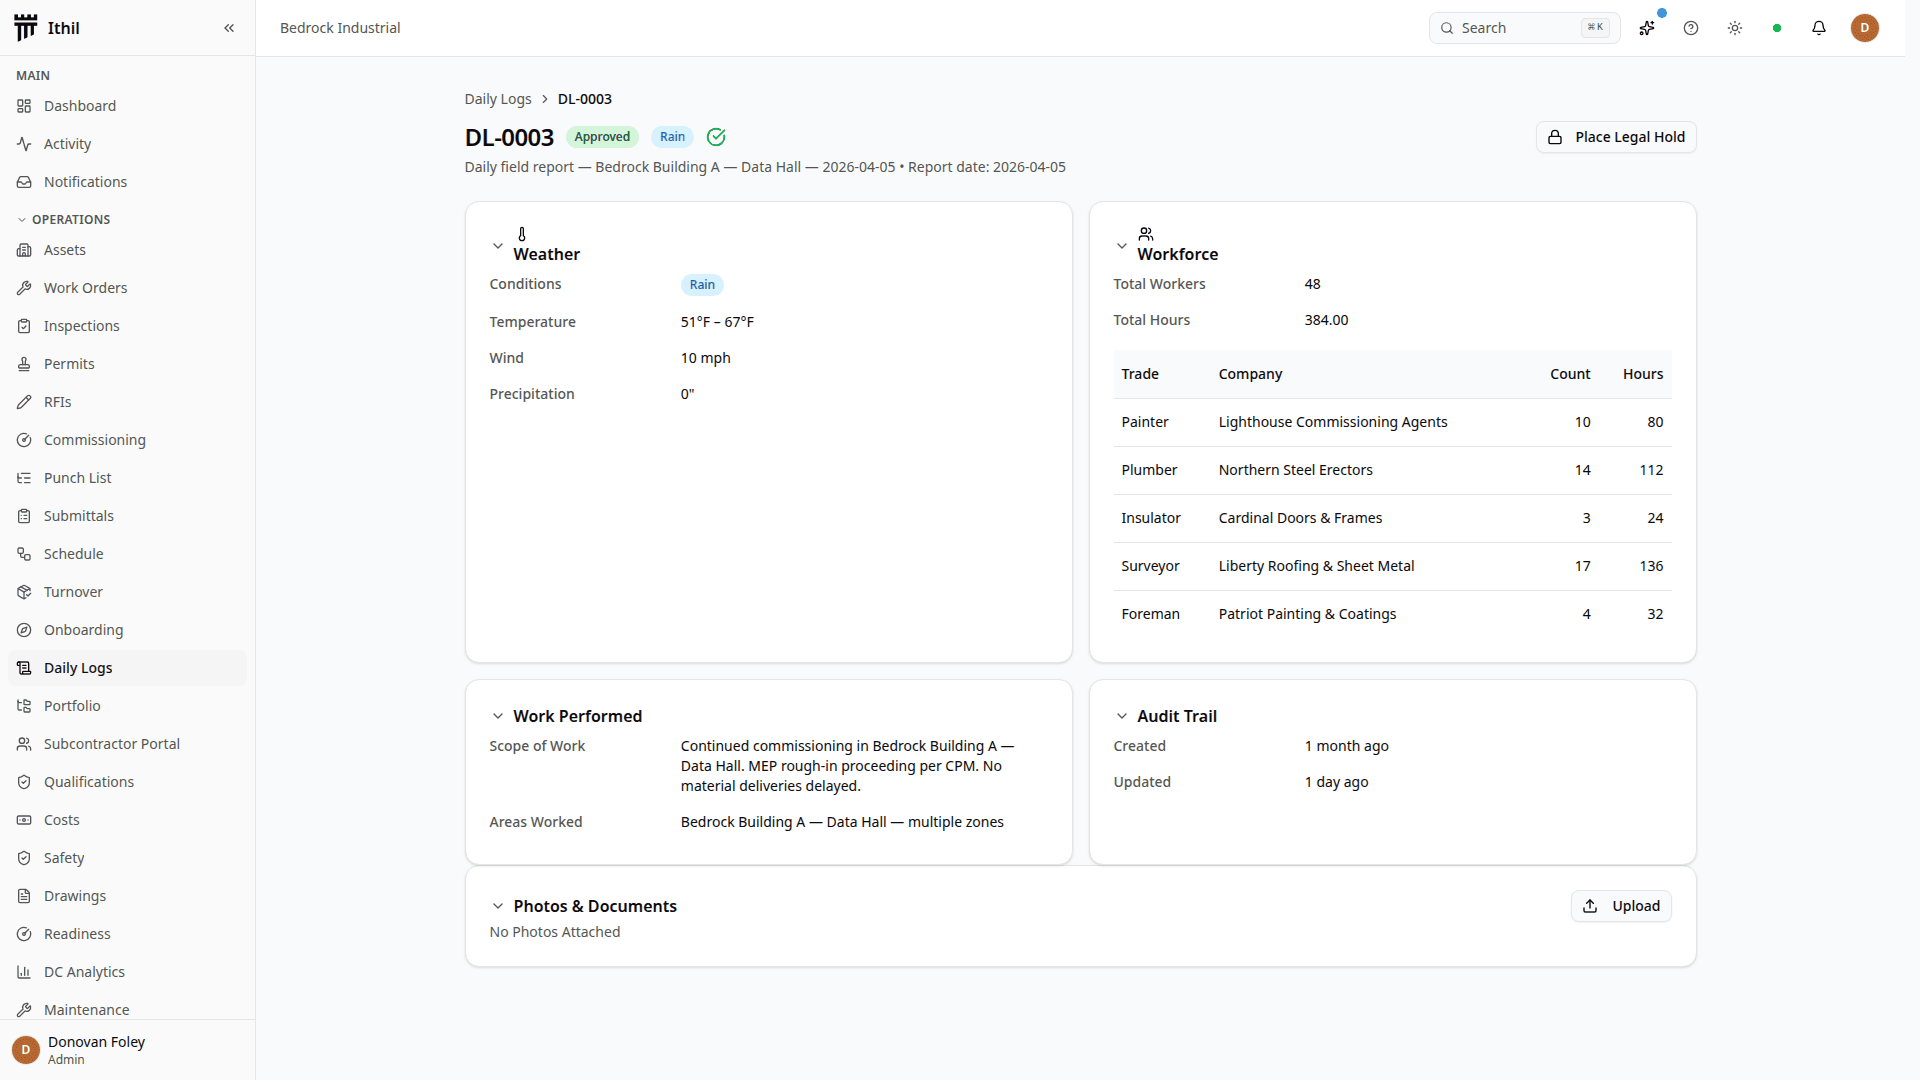
Task: Open Portfolio in the sidebar
Action: [127, 706]
